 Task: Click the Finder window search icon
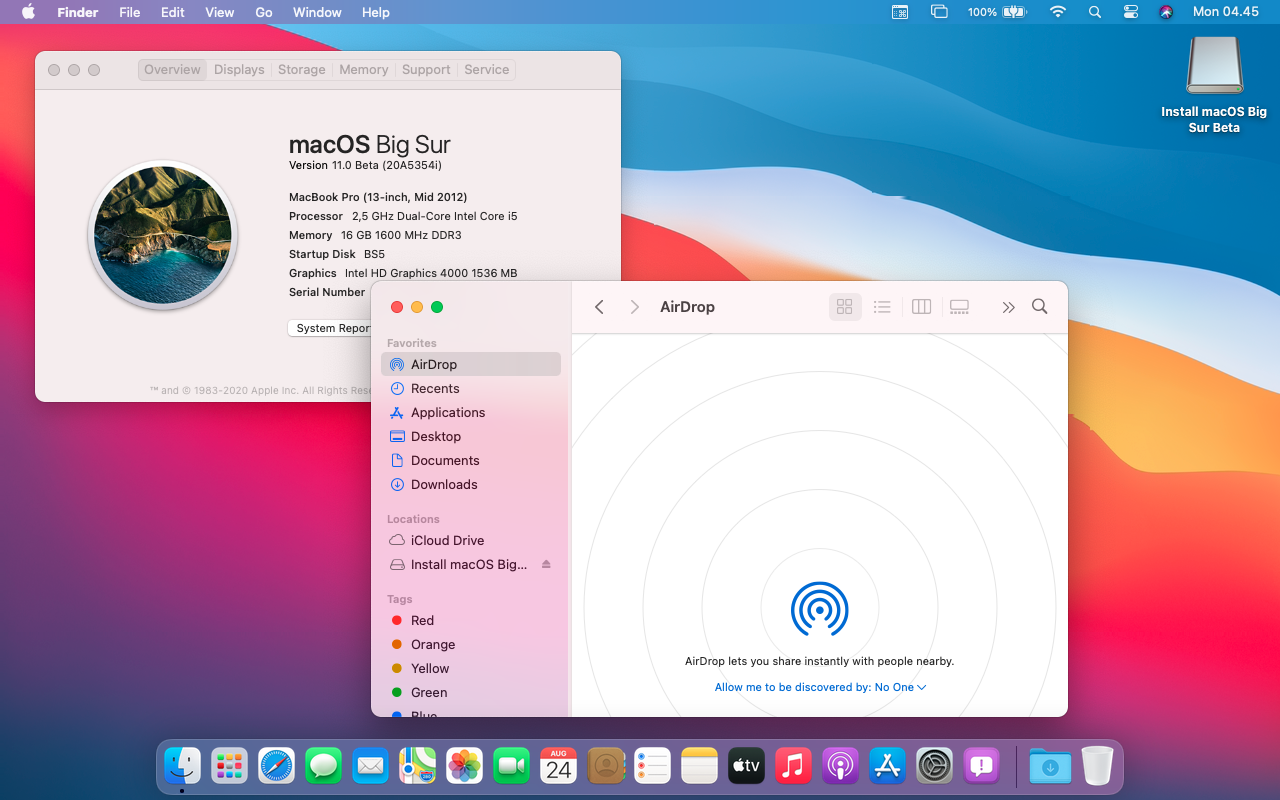coord(1040,307)
